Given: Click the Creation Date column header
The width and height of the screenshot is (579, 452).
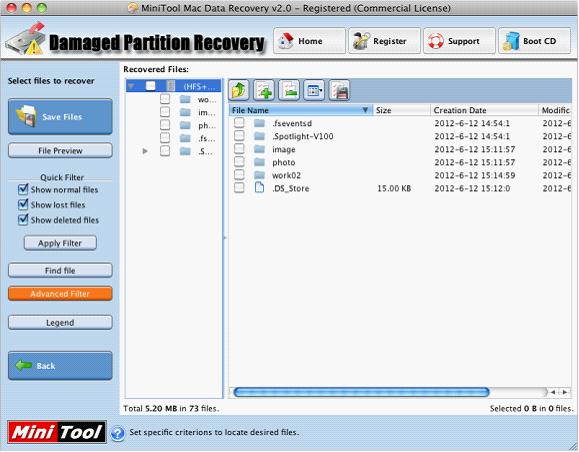Looking at the screenshot, I should click(x=484, y=110).
